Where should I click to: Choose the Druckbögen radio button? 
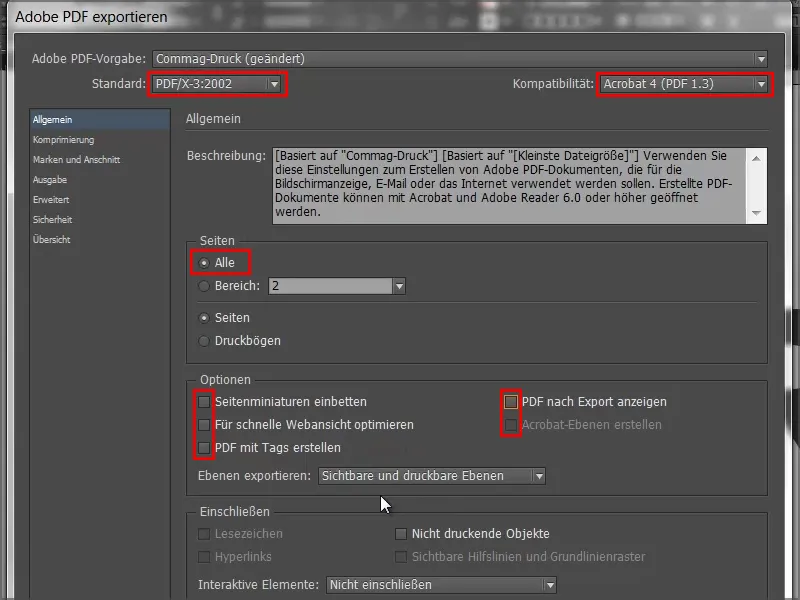click(x=204, y=341)
